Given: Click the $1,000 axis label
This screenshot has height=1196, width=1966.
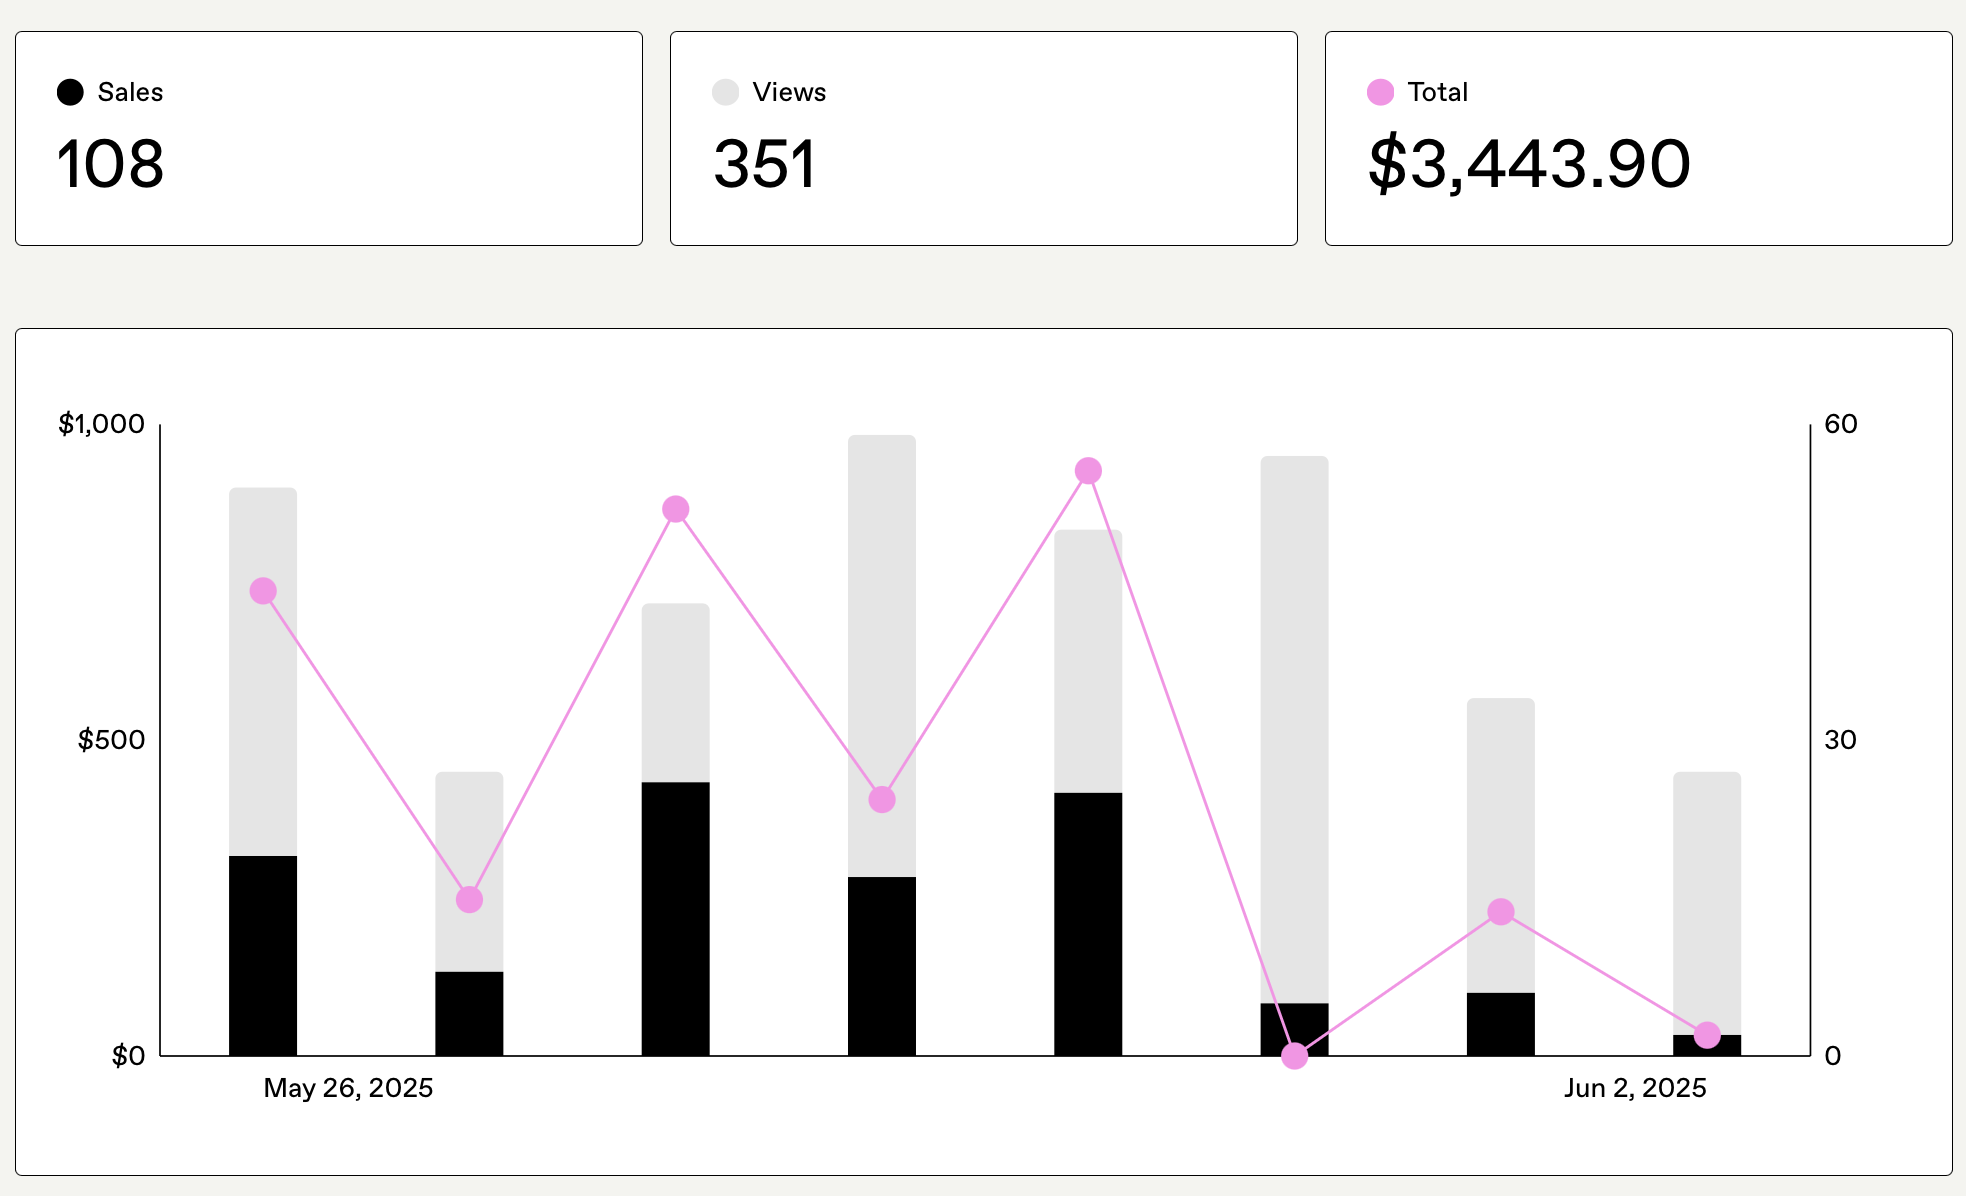Looking at the screenshot, I should [x=102, y=424].
